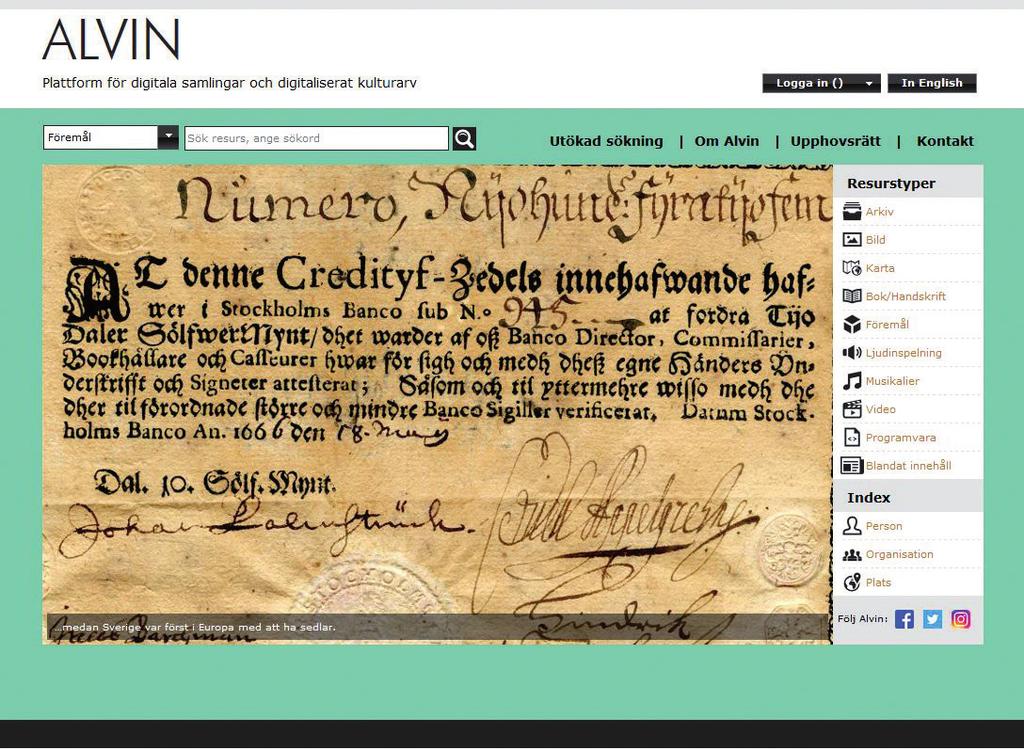Follow the Person index link
The width and height of the screenshot is (1024, 750).
coord(884,526)
